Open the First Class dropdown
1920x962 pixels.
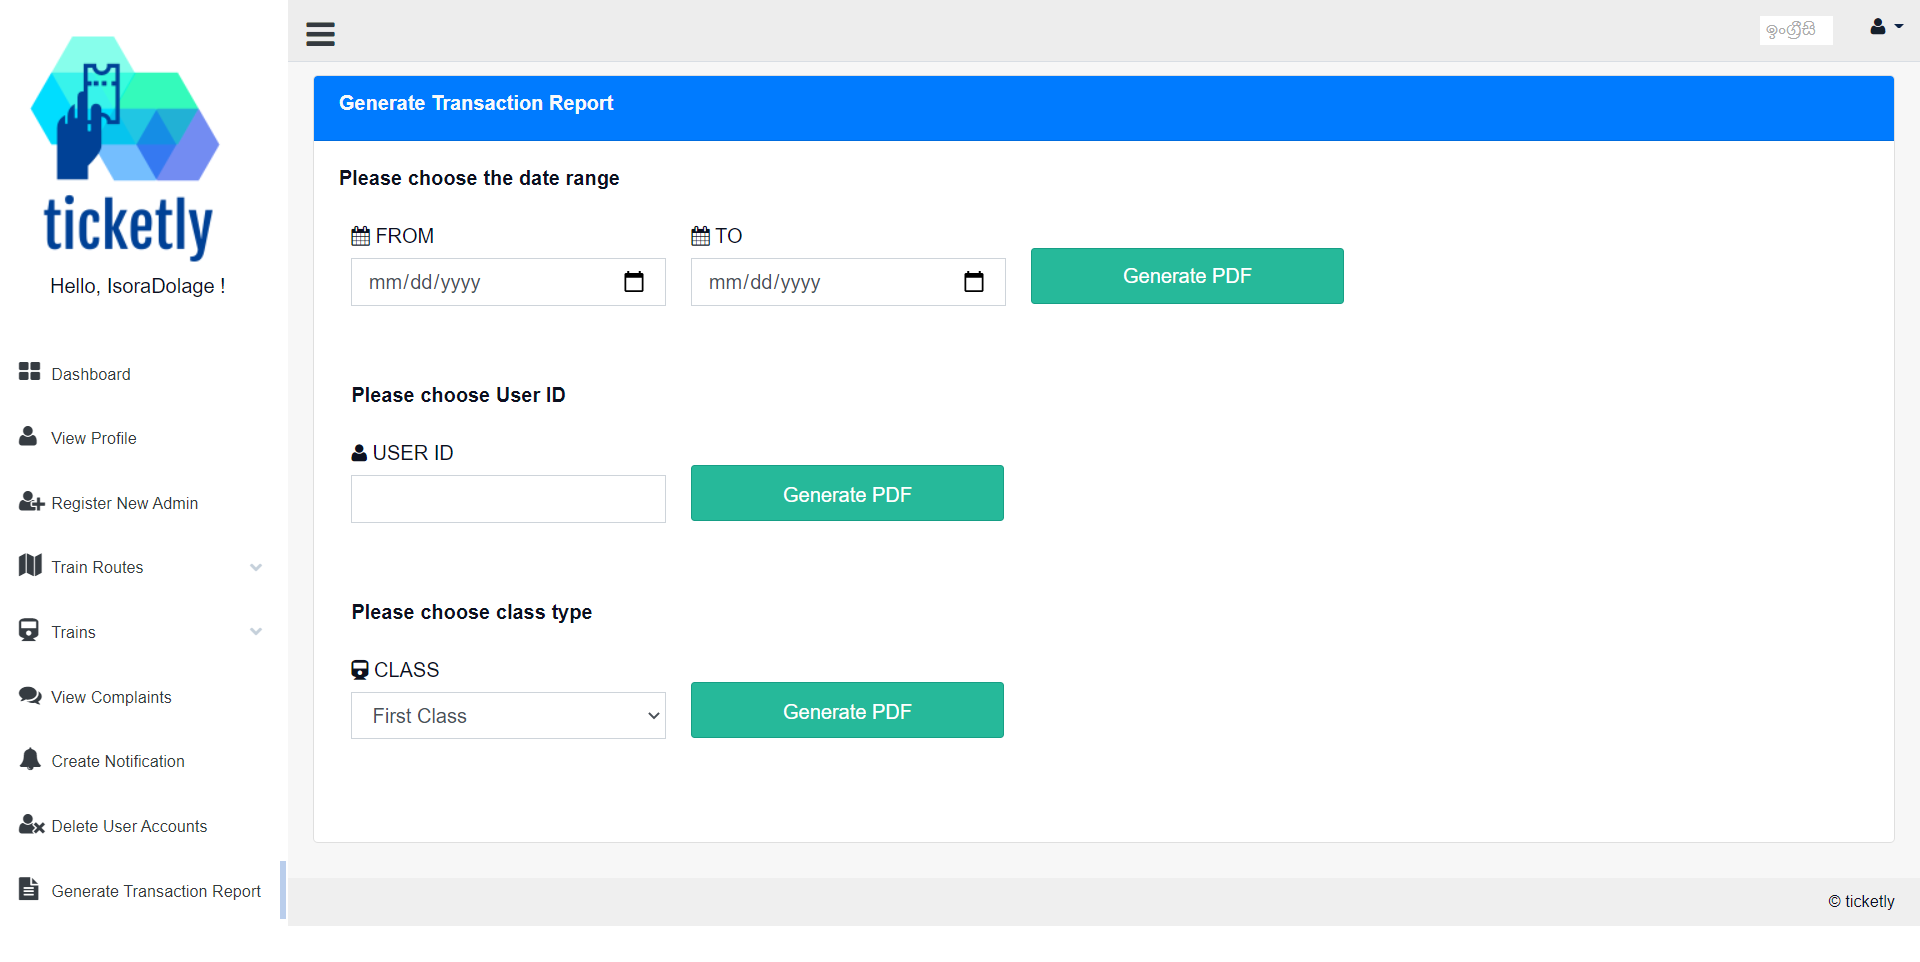coord(508,716)
